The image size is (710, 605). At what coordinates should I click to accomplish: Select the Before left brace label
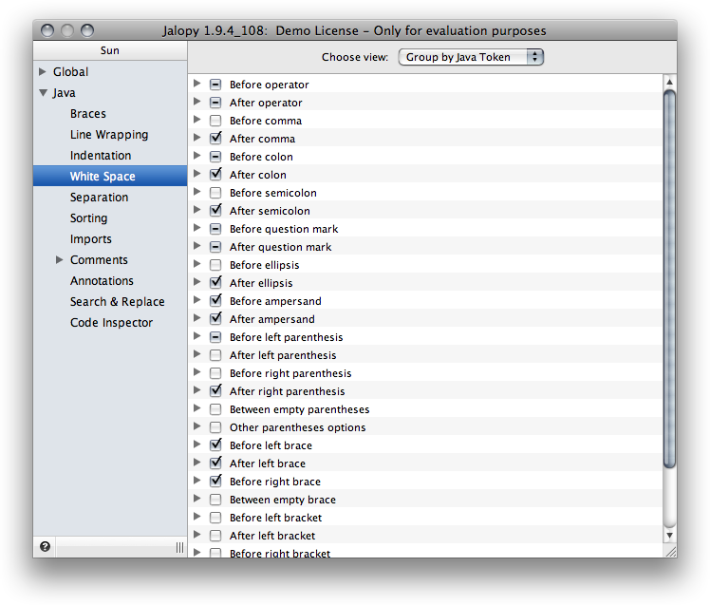(271, 446)
